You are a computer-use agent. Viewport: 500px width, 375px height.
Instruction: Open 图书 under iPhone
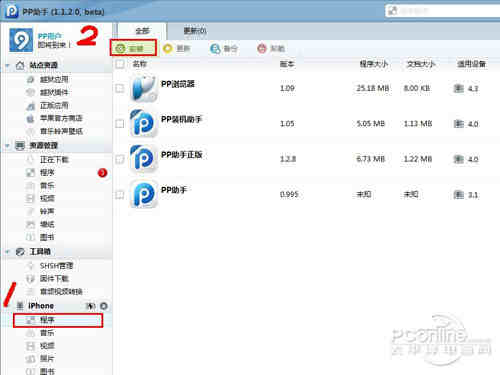pos(47,371)
